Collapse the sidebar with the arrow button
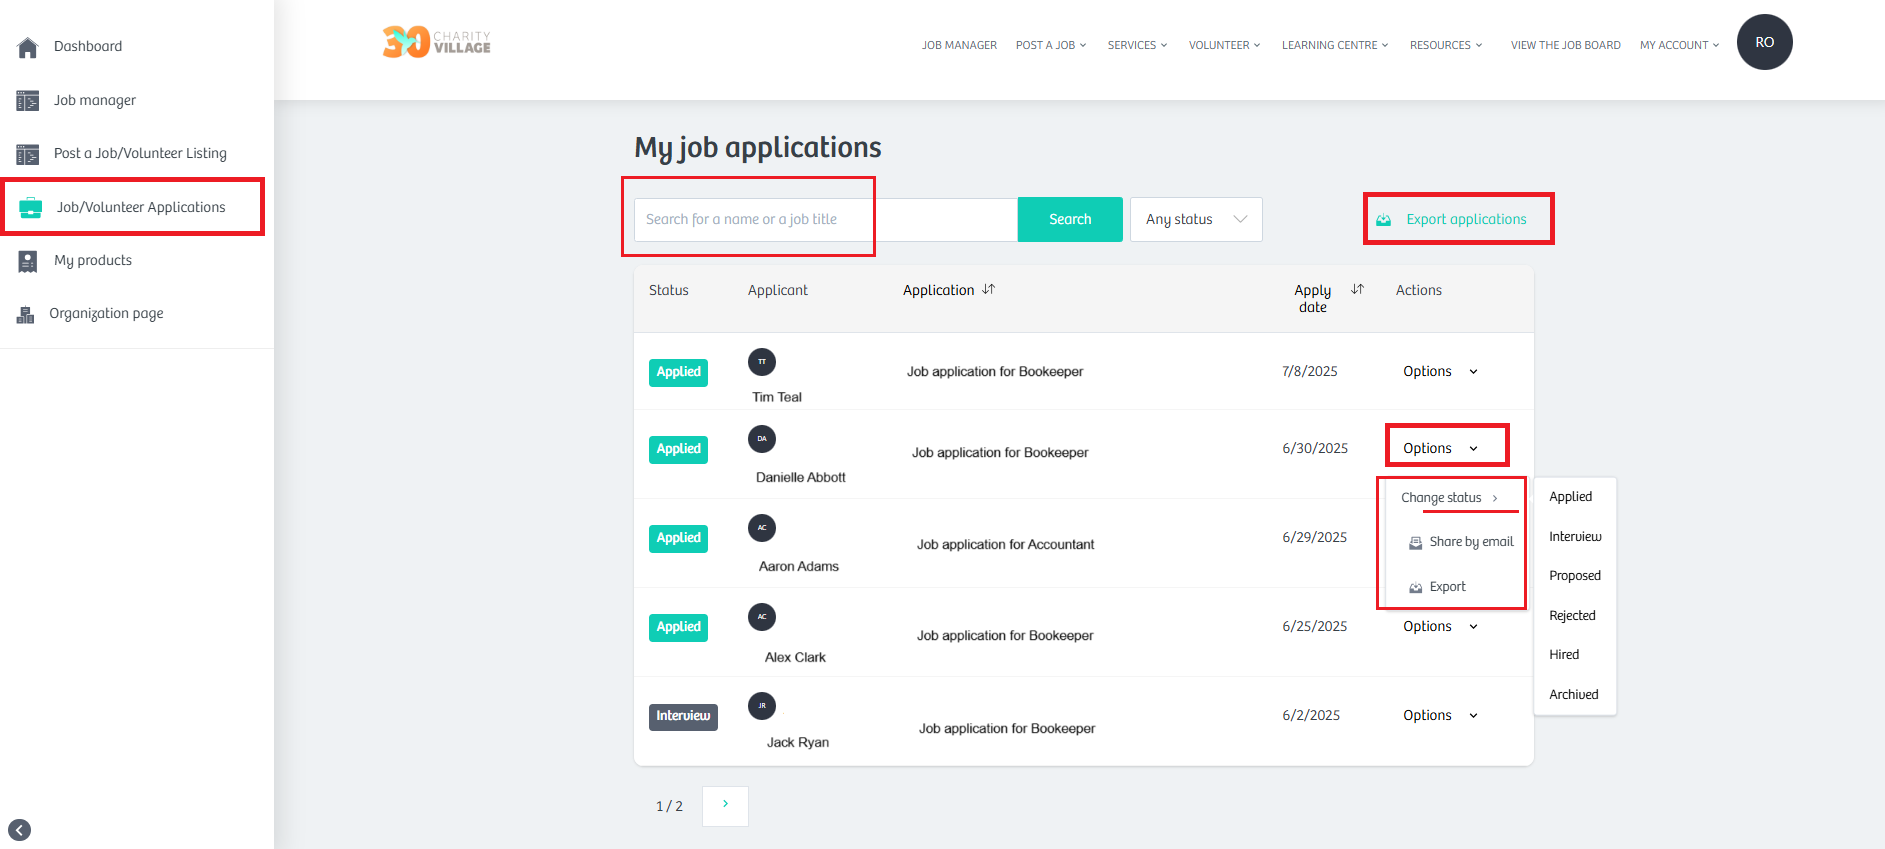 20,830
